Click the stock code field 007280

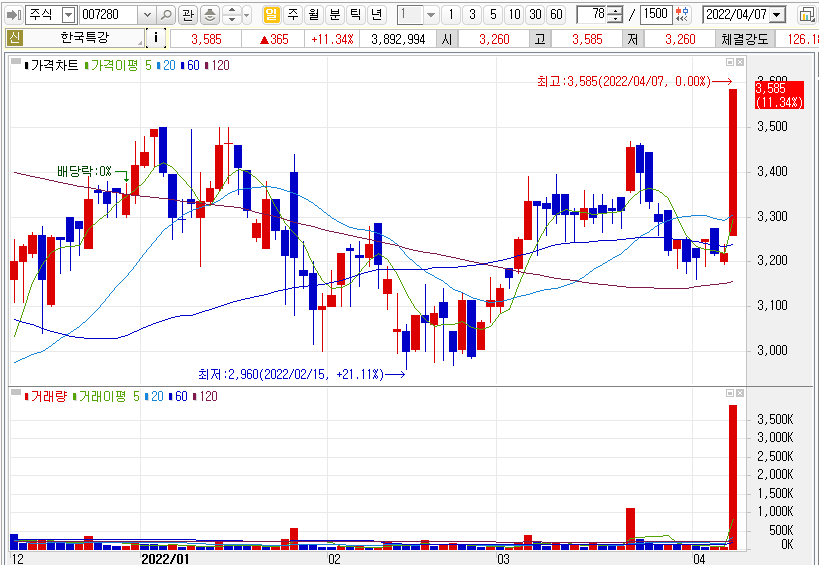coord(109,15)
